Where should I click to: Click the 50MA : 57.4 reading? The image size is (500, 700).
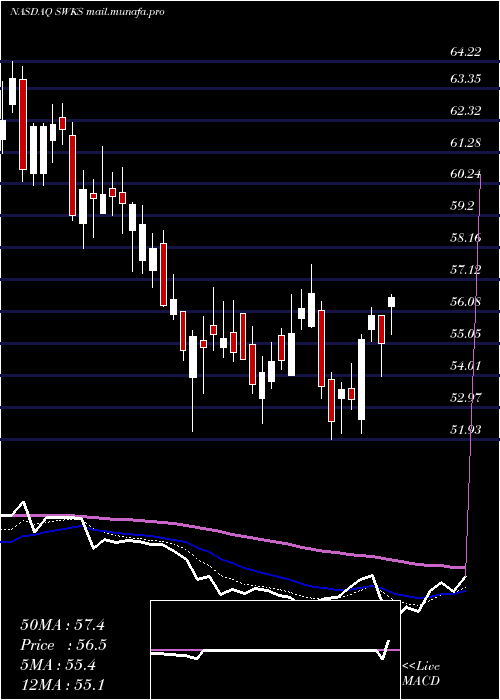click(62, 625)
